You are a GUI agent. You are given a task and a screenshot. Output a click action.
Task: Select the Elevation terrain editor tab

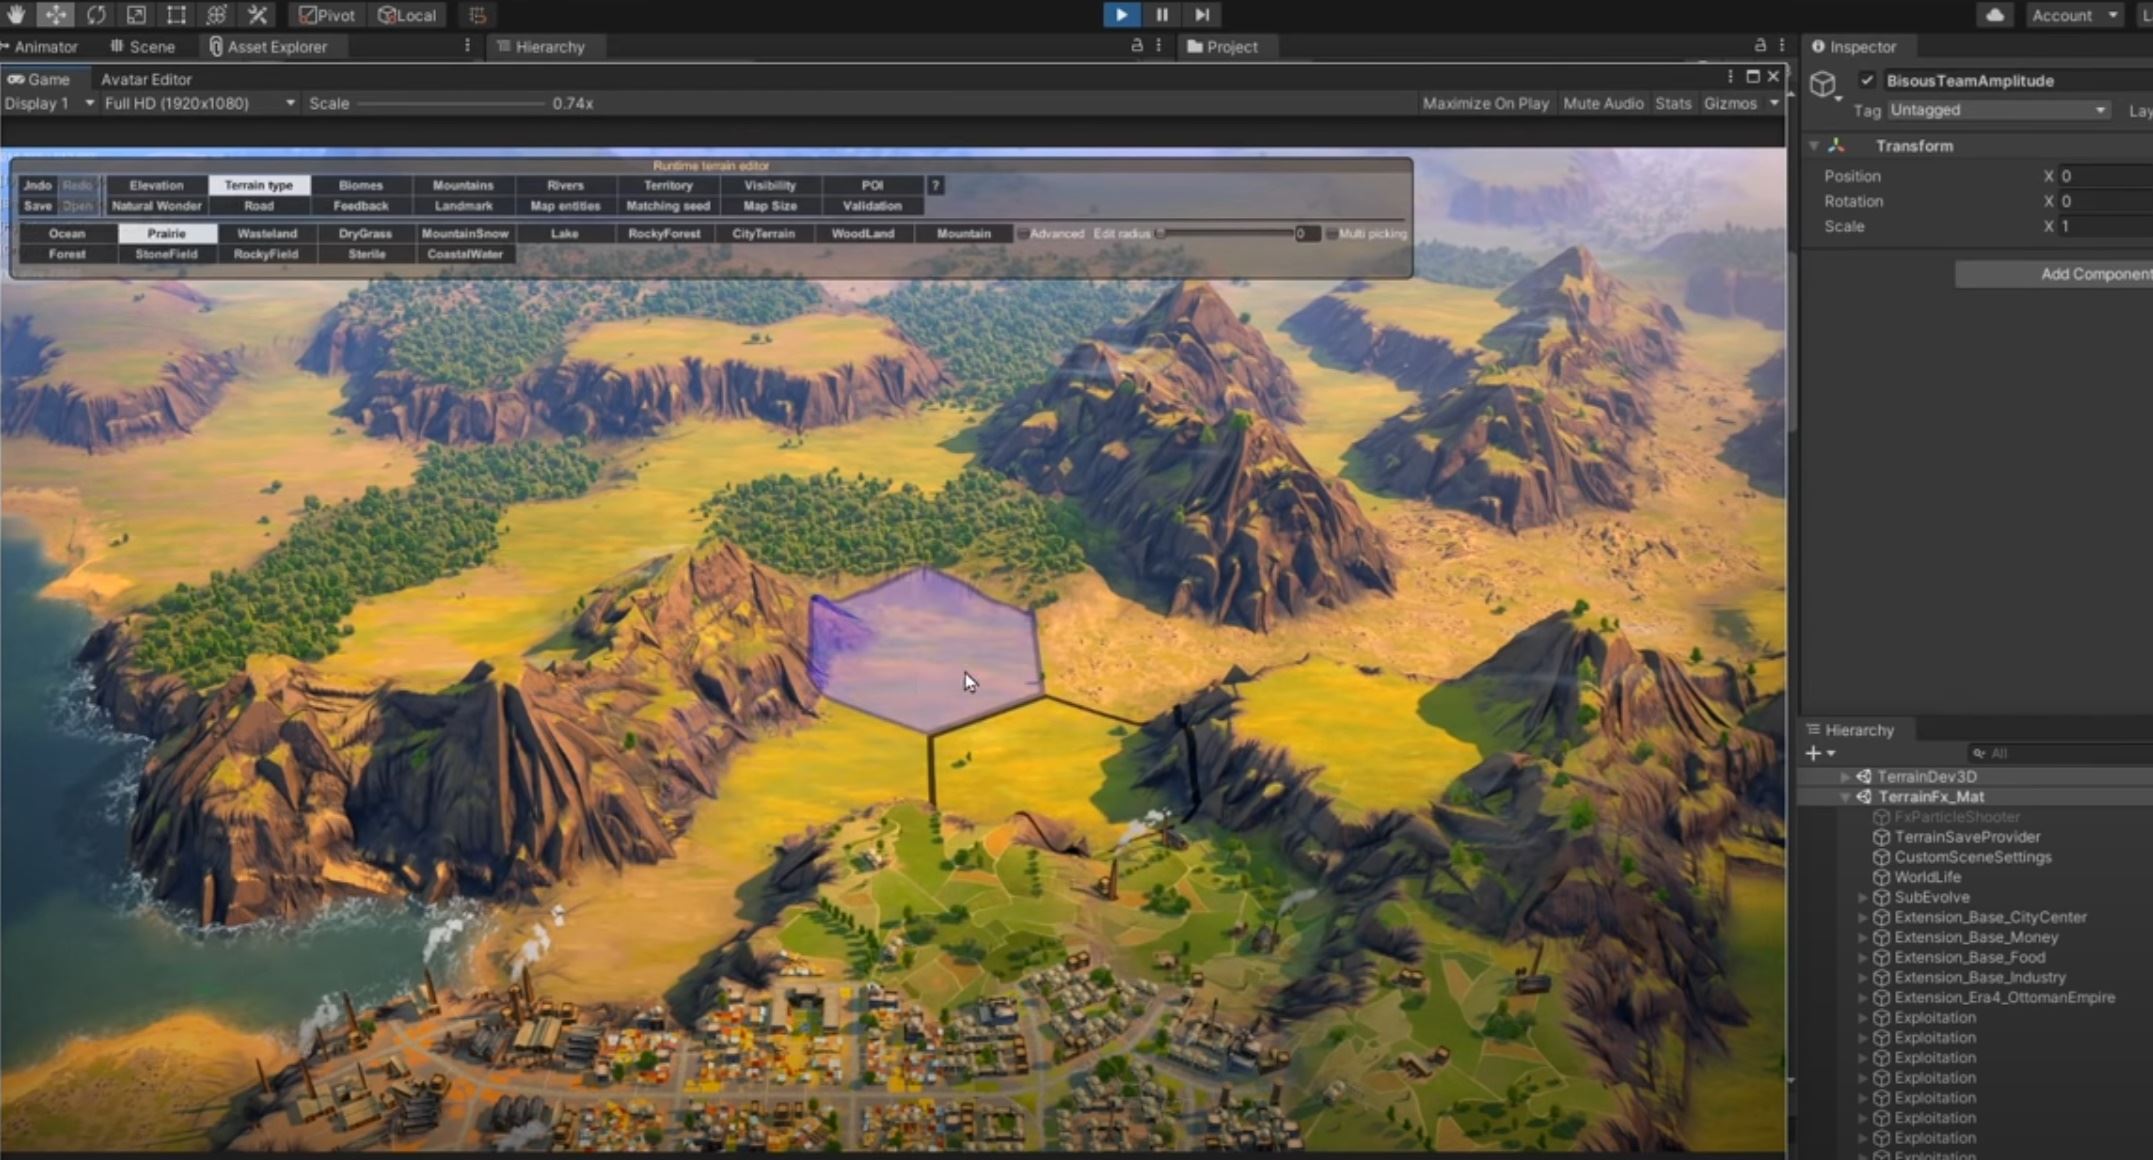(156, 185)
